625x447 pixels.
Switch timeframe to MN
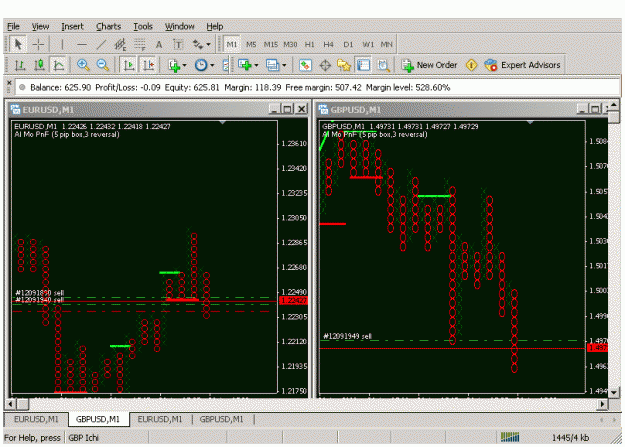coord(386,44)
